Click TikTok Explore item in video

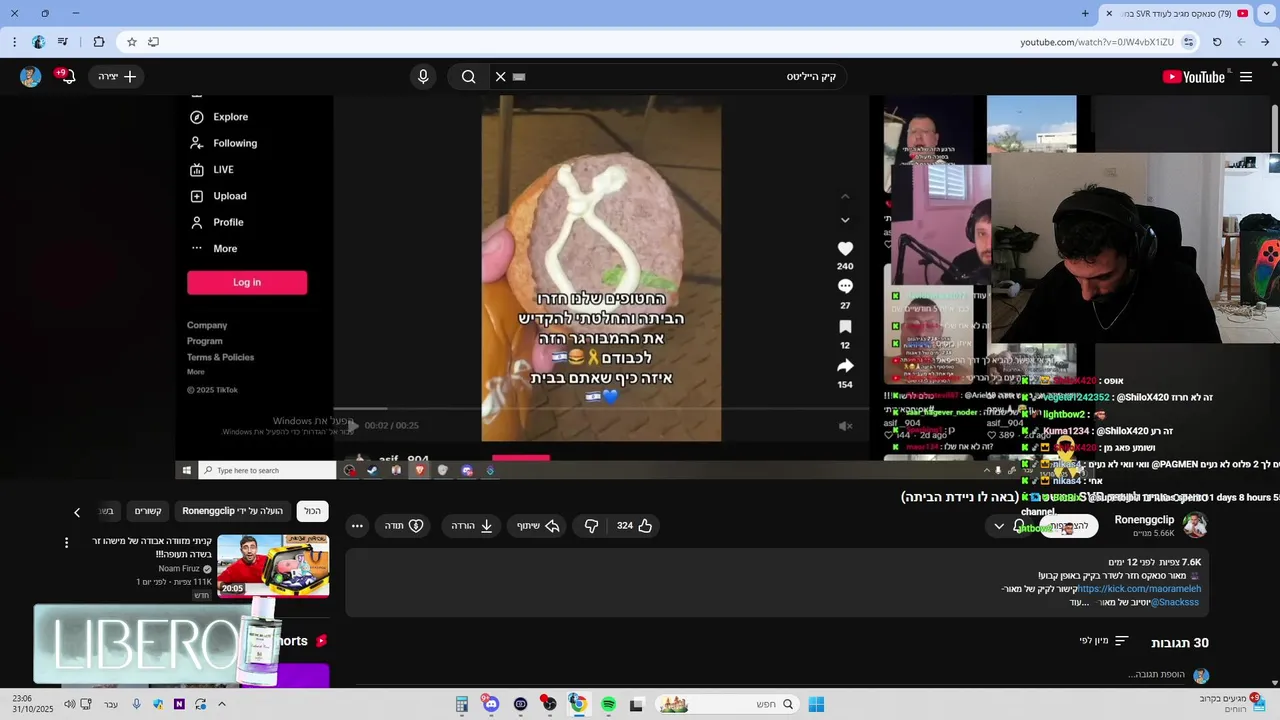pos(219,117)
